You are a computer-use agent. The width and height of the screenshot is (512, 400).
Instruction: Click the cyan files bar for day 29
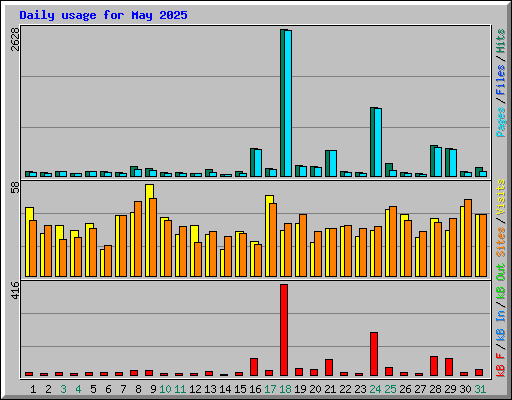pyautogui.click(x=453, y=163)
